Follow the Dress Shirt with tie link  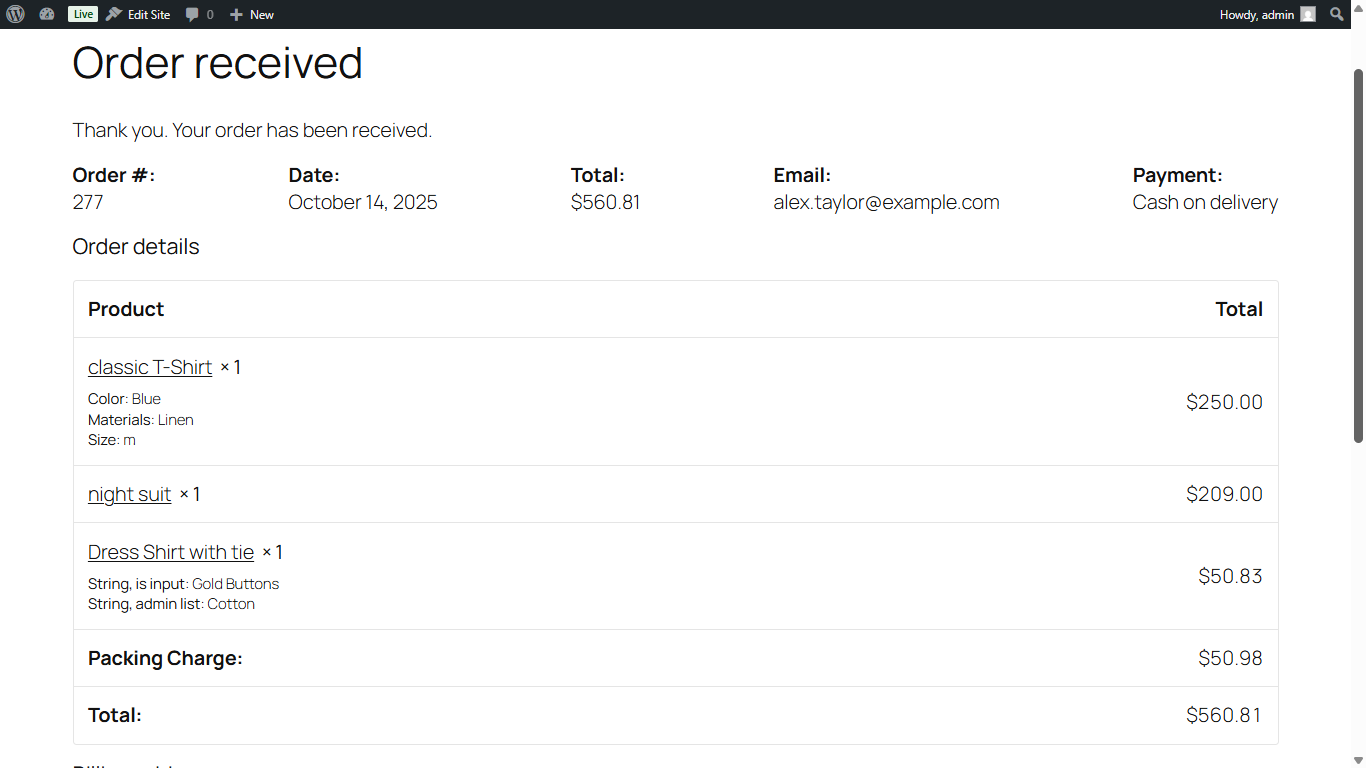171,552
